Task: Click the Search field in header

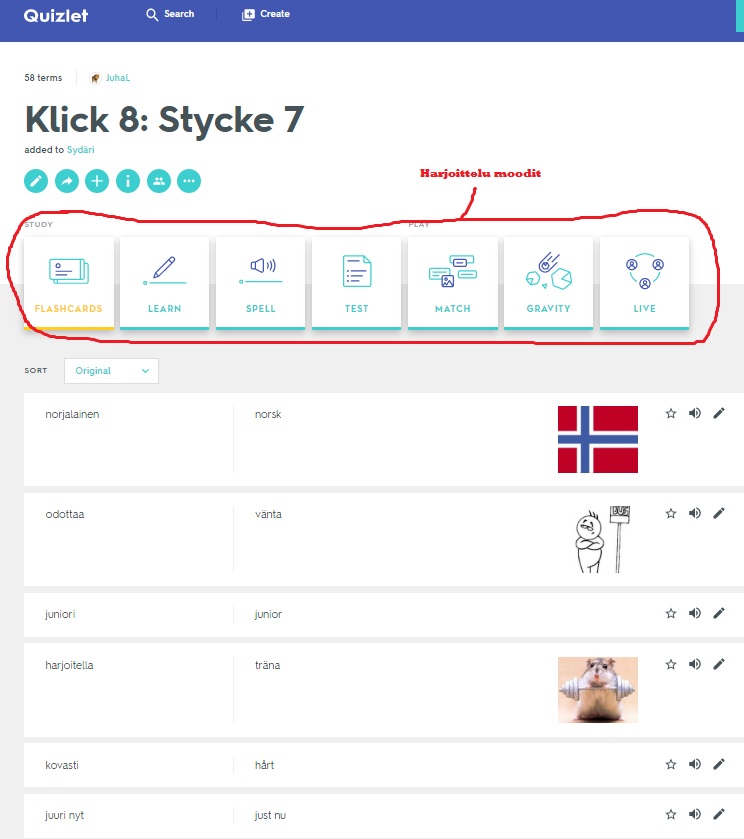Action: coord(170,15)
